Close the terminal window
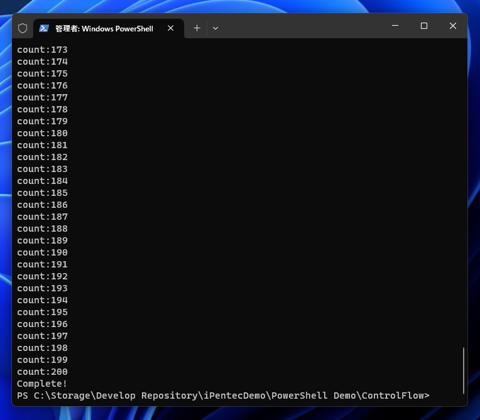Screen dimensions: 480x420 coord(453,26)
